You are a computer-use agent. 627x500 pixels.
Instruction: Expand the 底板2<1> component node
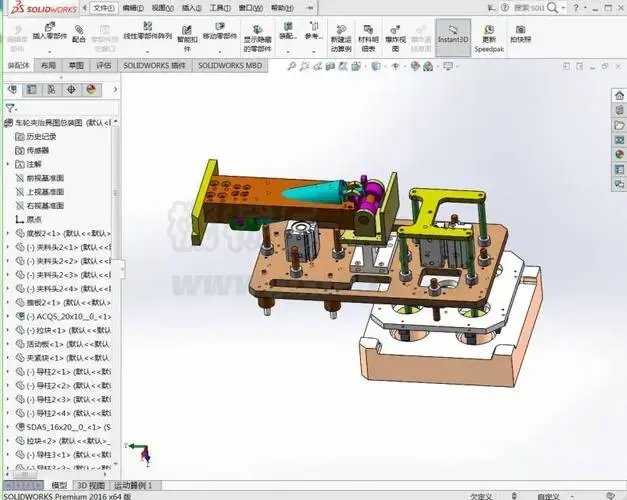tap(8, 233)
